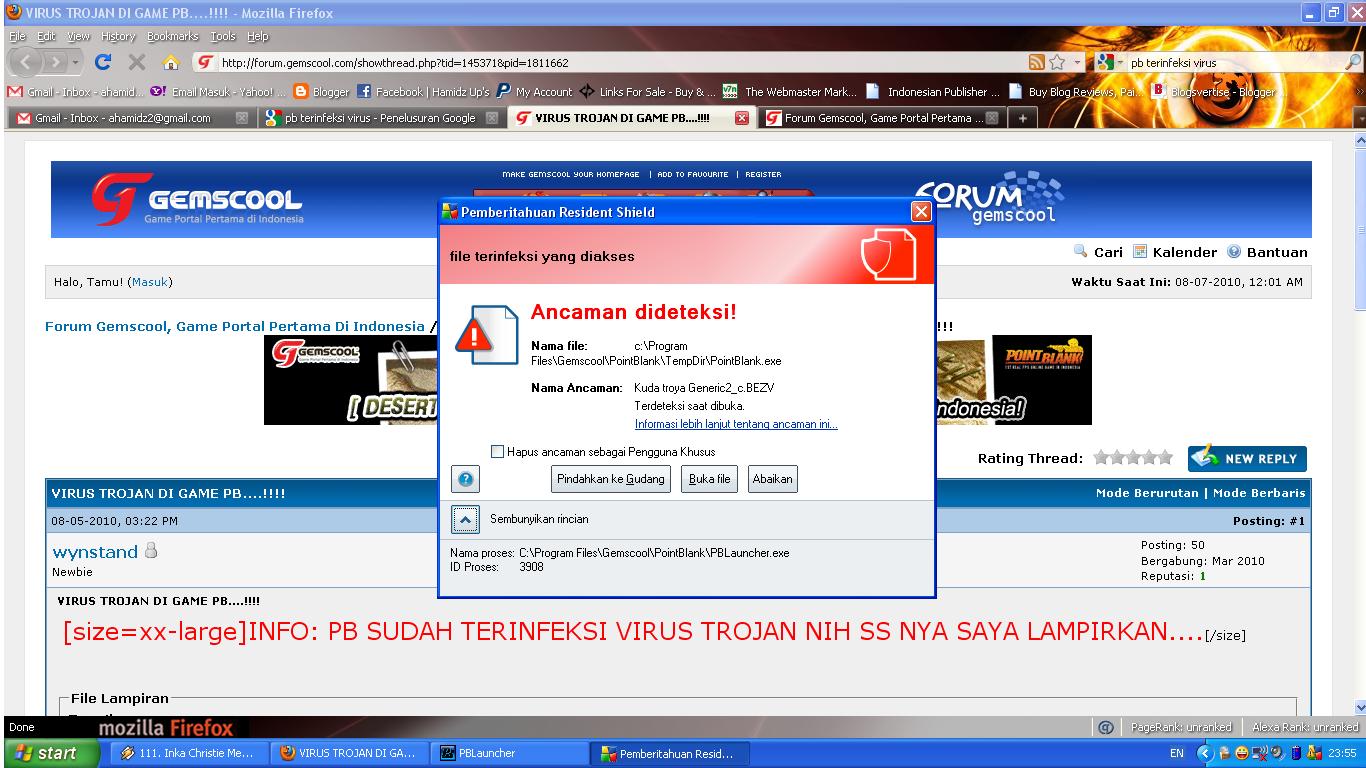
Task: Collapse details with 'Sembunyikan rincian' arrow
Action: (x=465, y=520)
